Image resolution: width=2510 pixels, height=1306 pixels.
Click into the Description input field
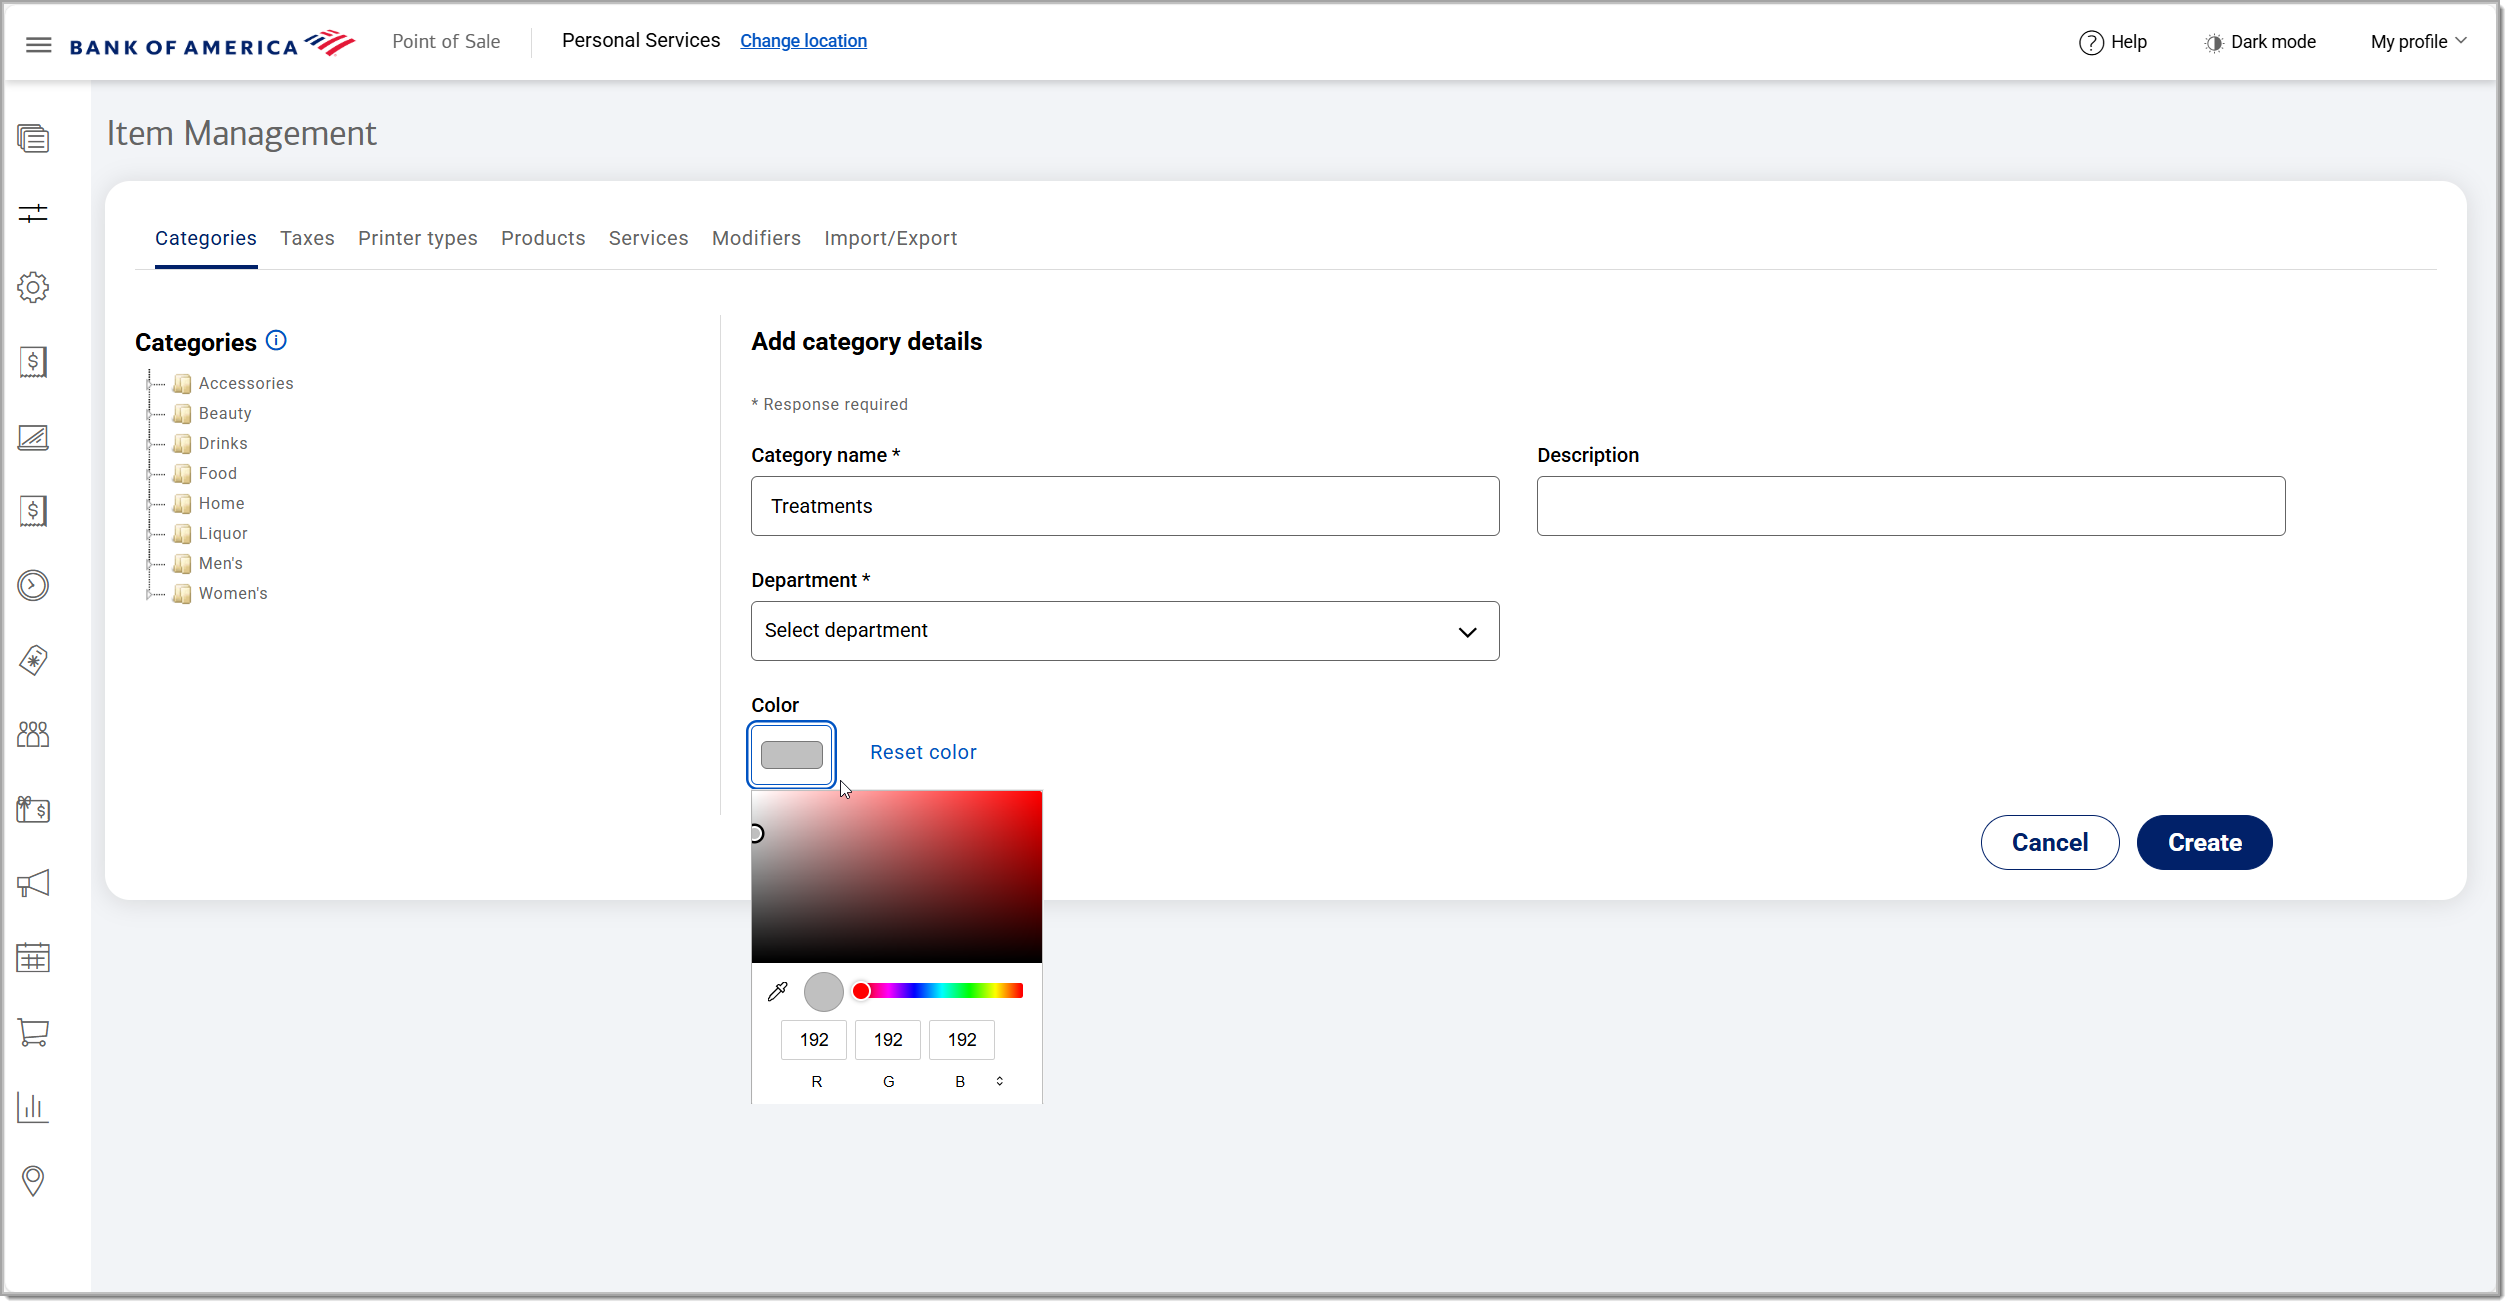pos(1910,506)
